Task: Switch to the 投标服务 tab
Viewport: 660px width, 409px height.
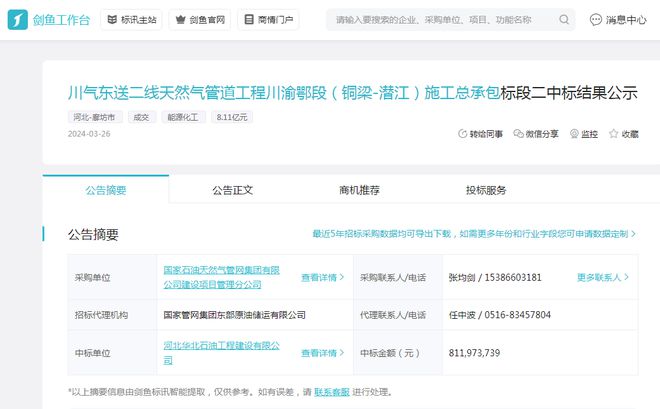Action: pos(486,190)
